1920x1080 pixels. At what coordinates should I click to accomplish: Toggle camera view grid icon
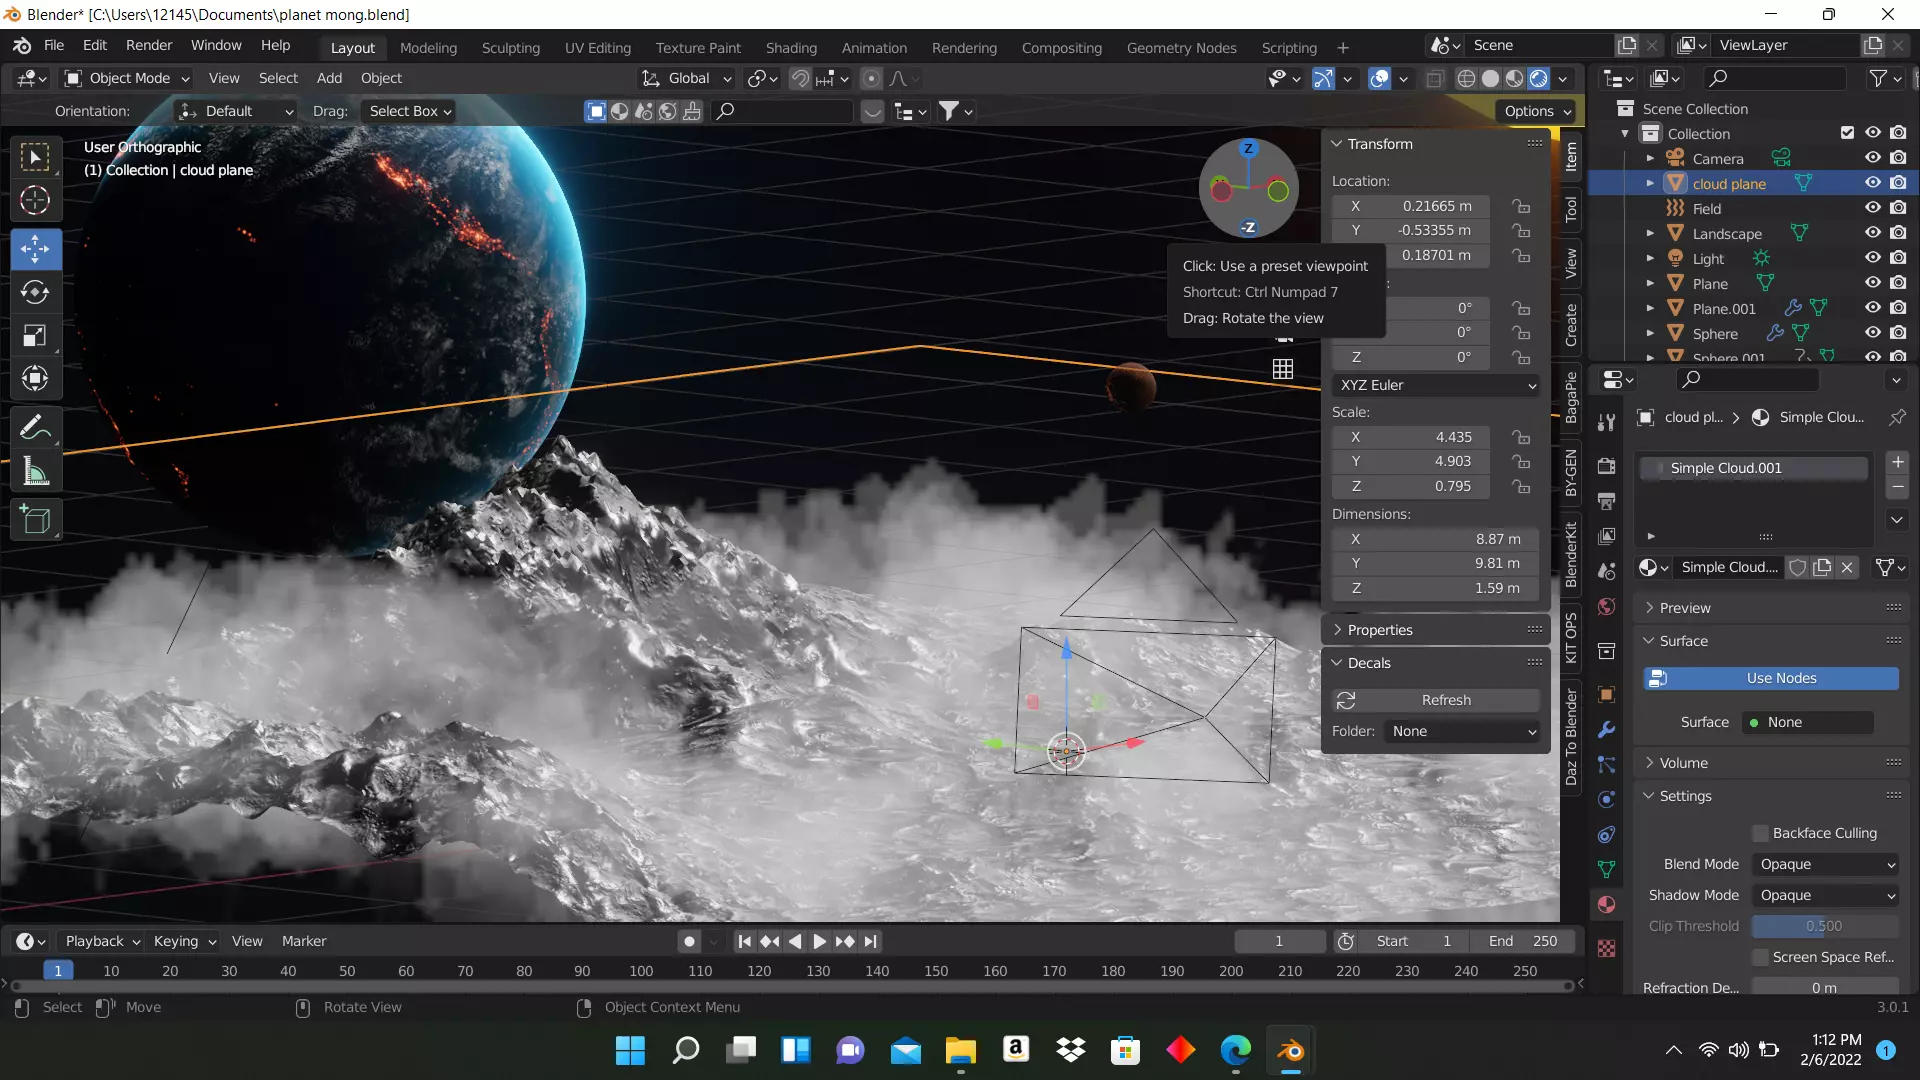point(1283,369)
